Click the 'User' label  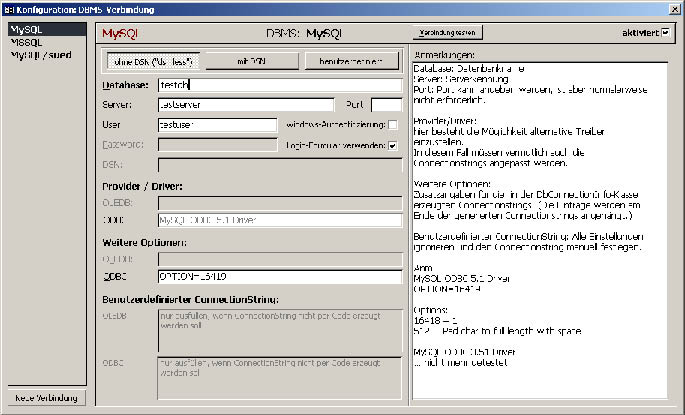tap(111, 124)
